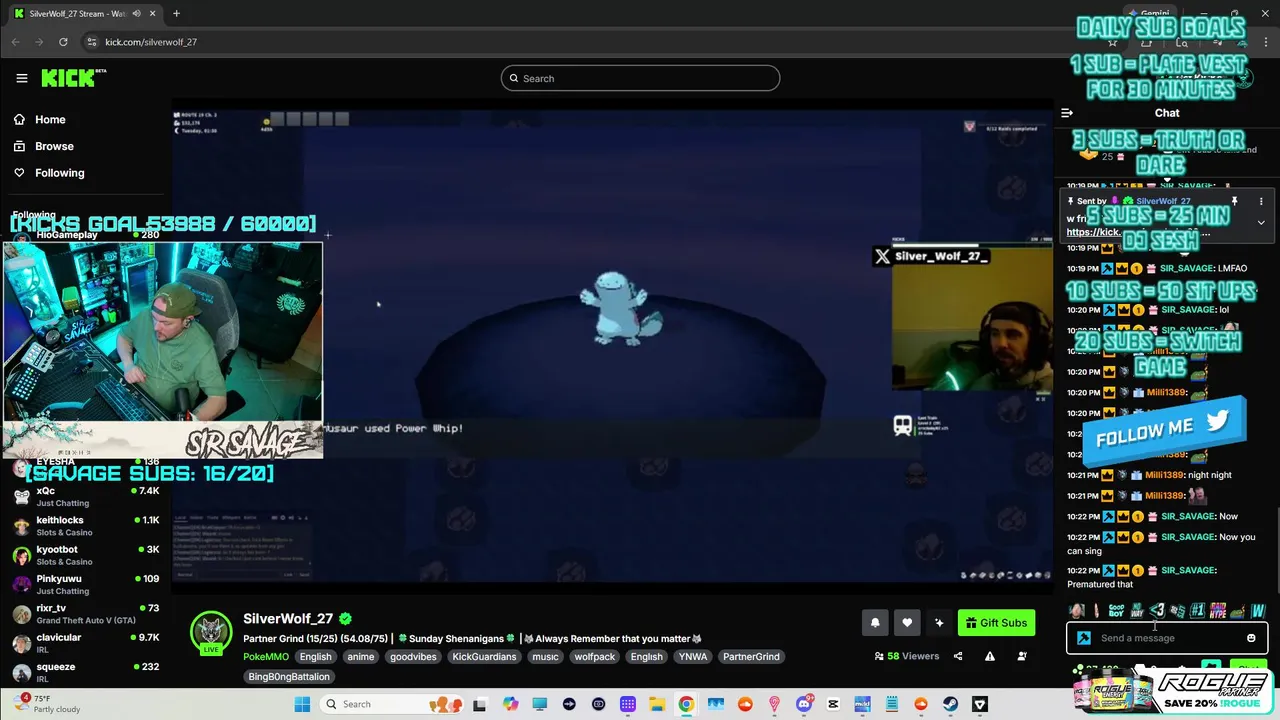Open Steam from taskbar
The image size is (1280, 720).
pos(951,704)
